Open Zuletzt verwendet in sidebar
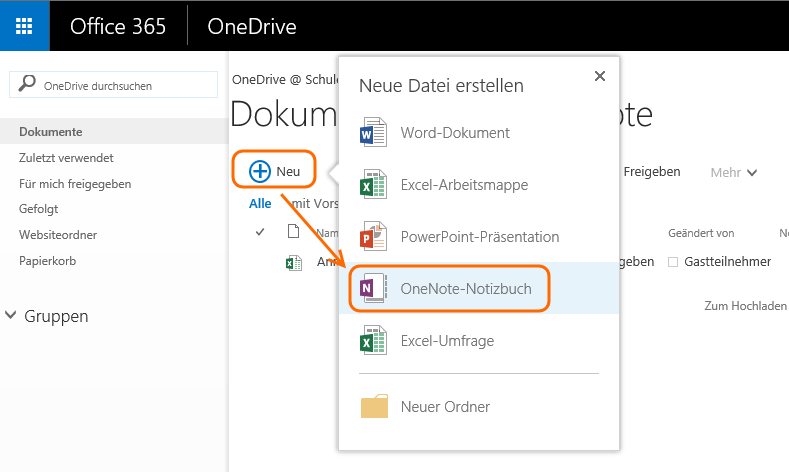The image size is (789, 472). point(66,158)
